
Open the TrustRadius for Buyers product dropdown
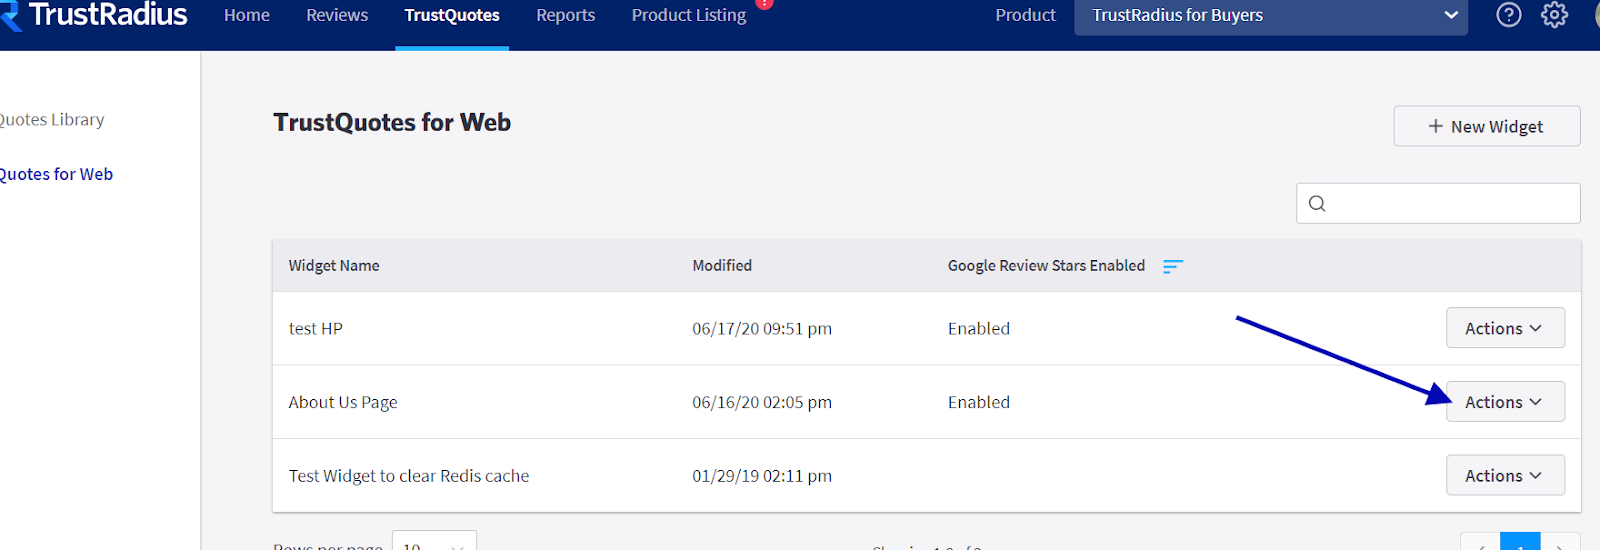[1271, 16]
